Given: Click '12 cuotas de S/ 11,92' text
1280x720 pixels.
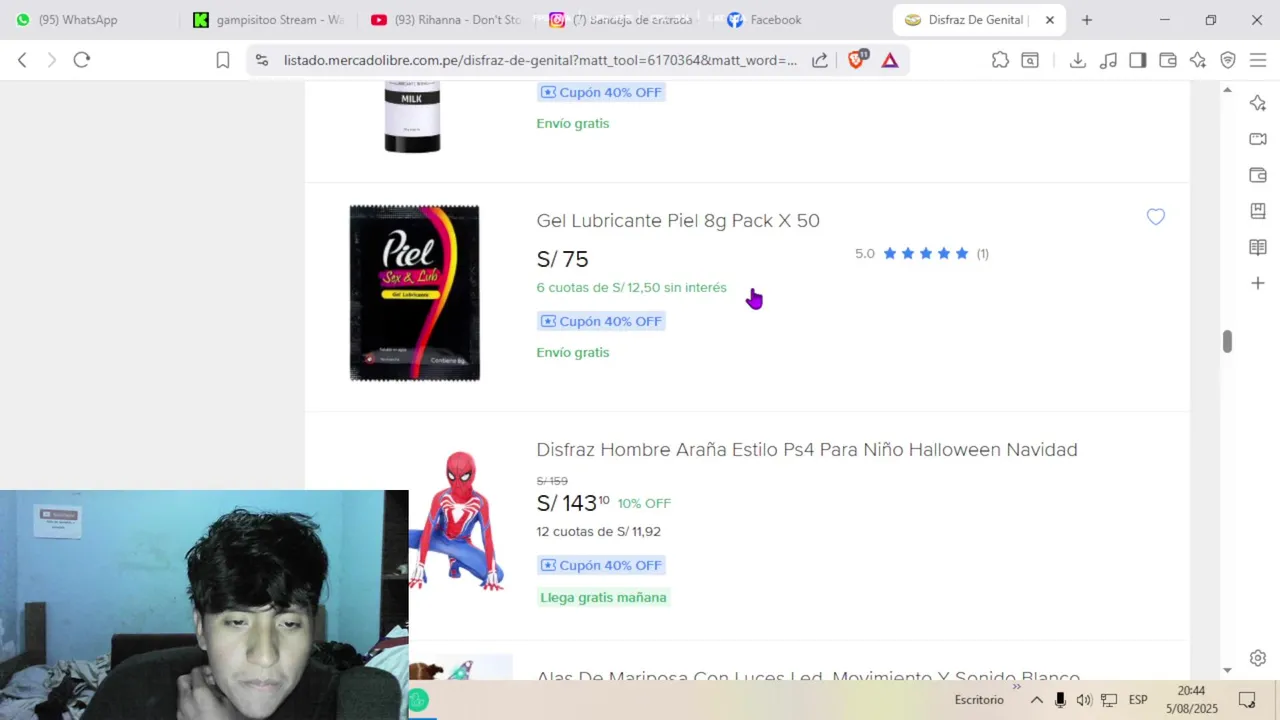Looking at the screenshot, I should 598,532.
